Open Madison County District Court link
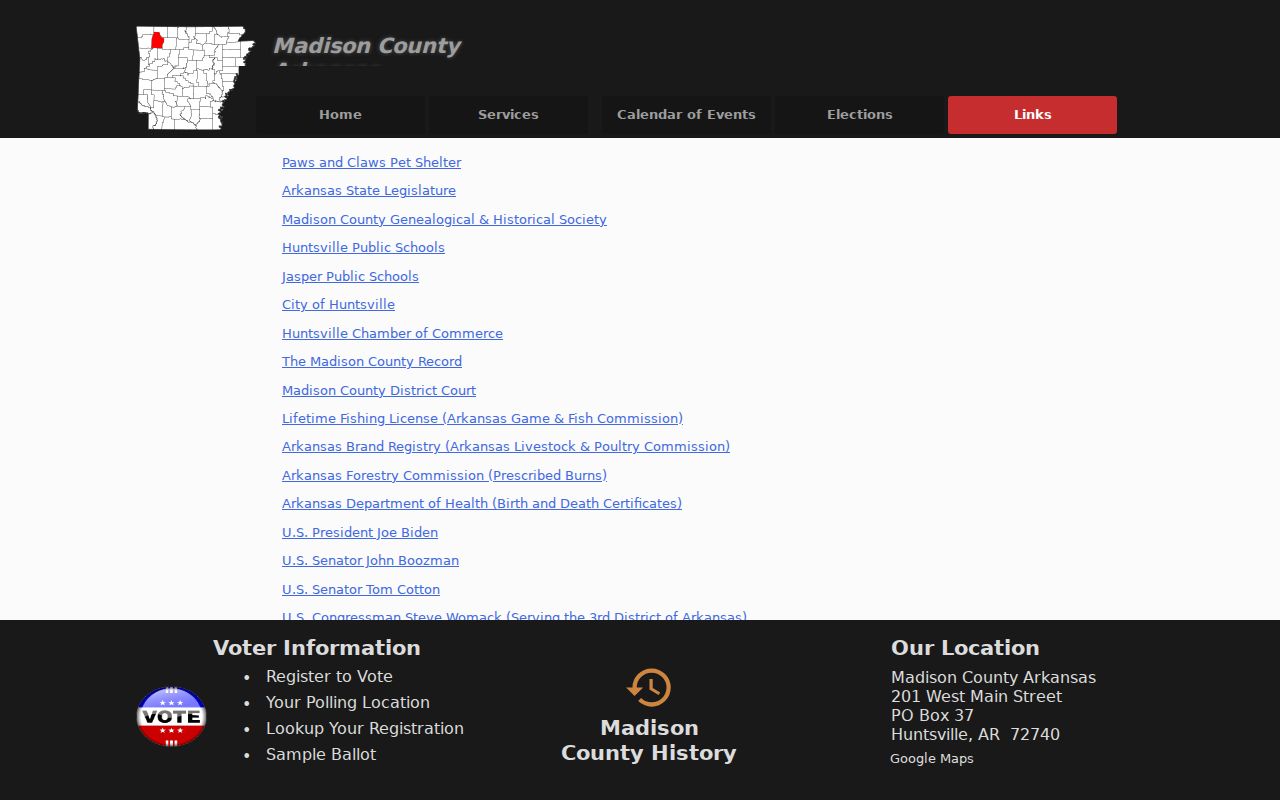Viewport: 1280px width, 800px height. [379, 390]
